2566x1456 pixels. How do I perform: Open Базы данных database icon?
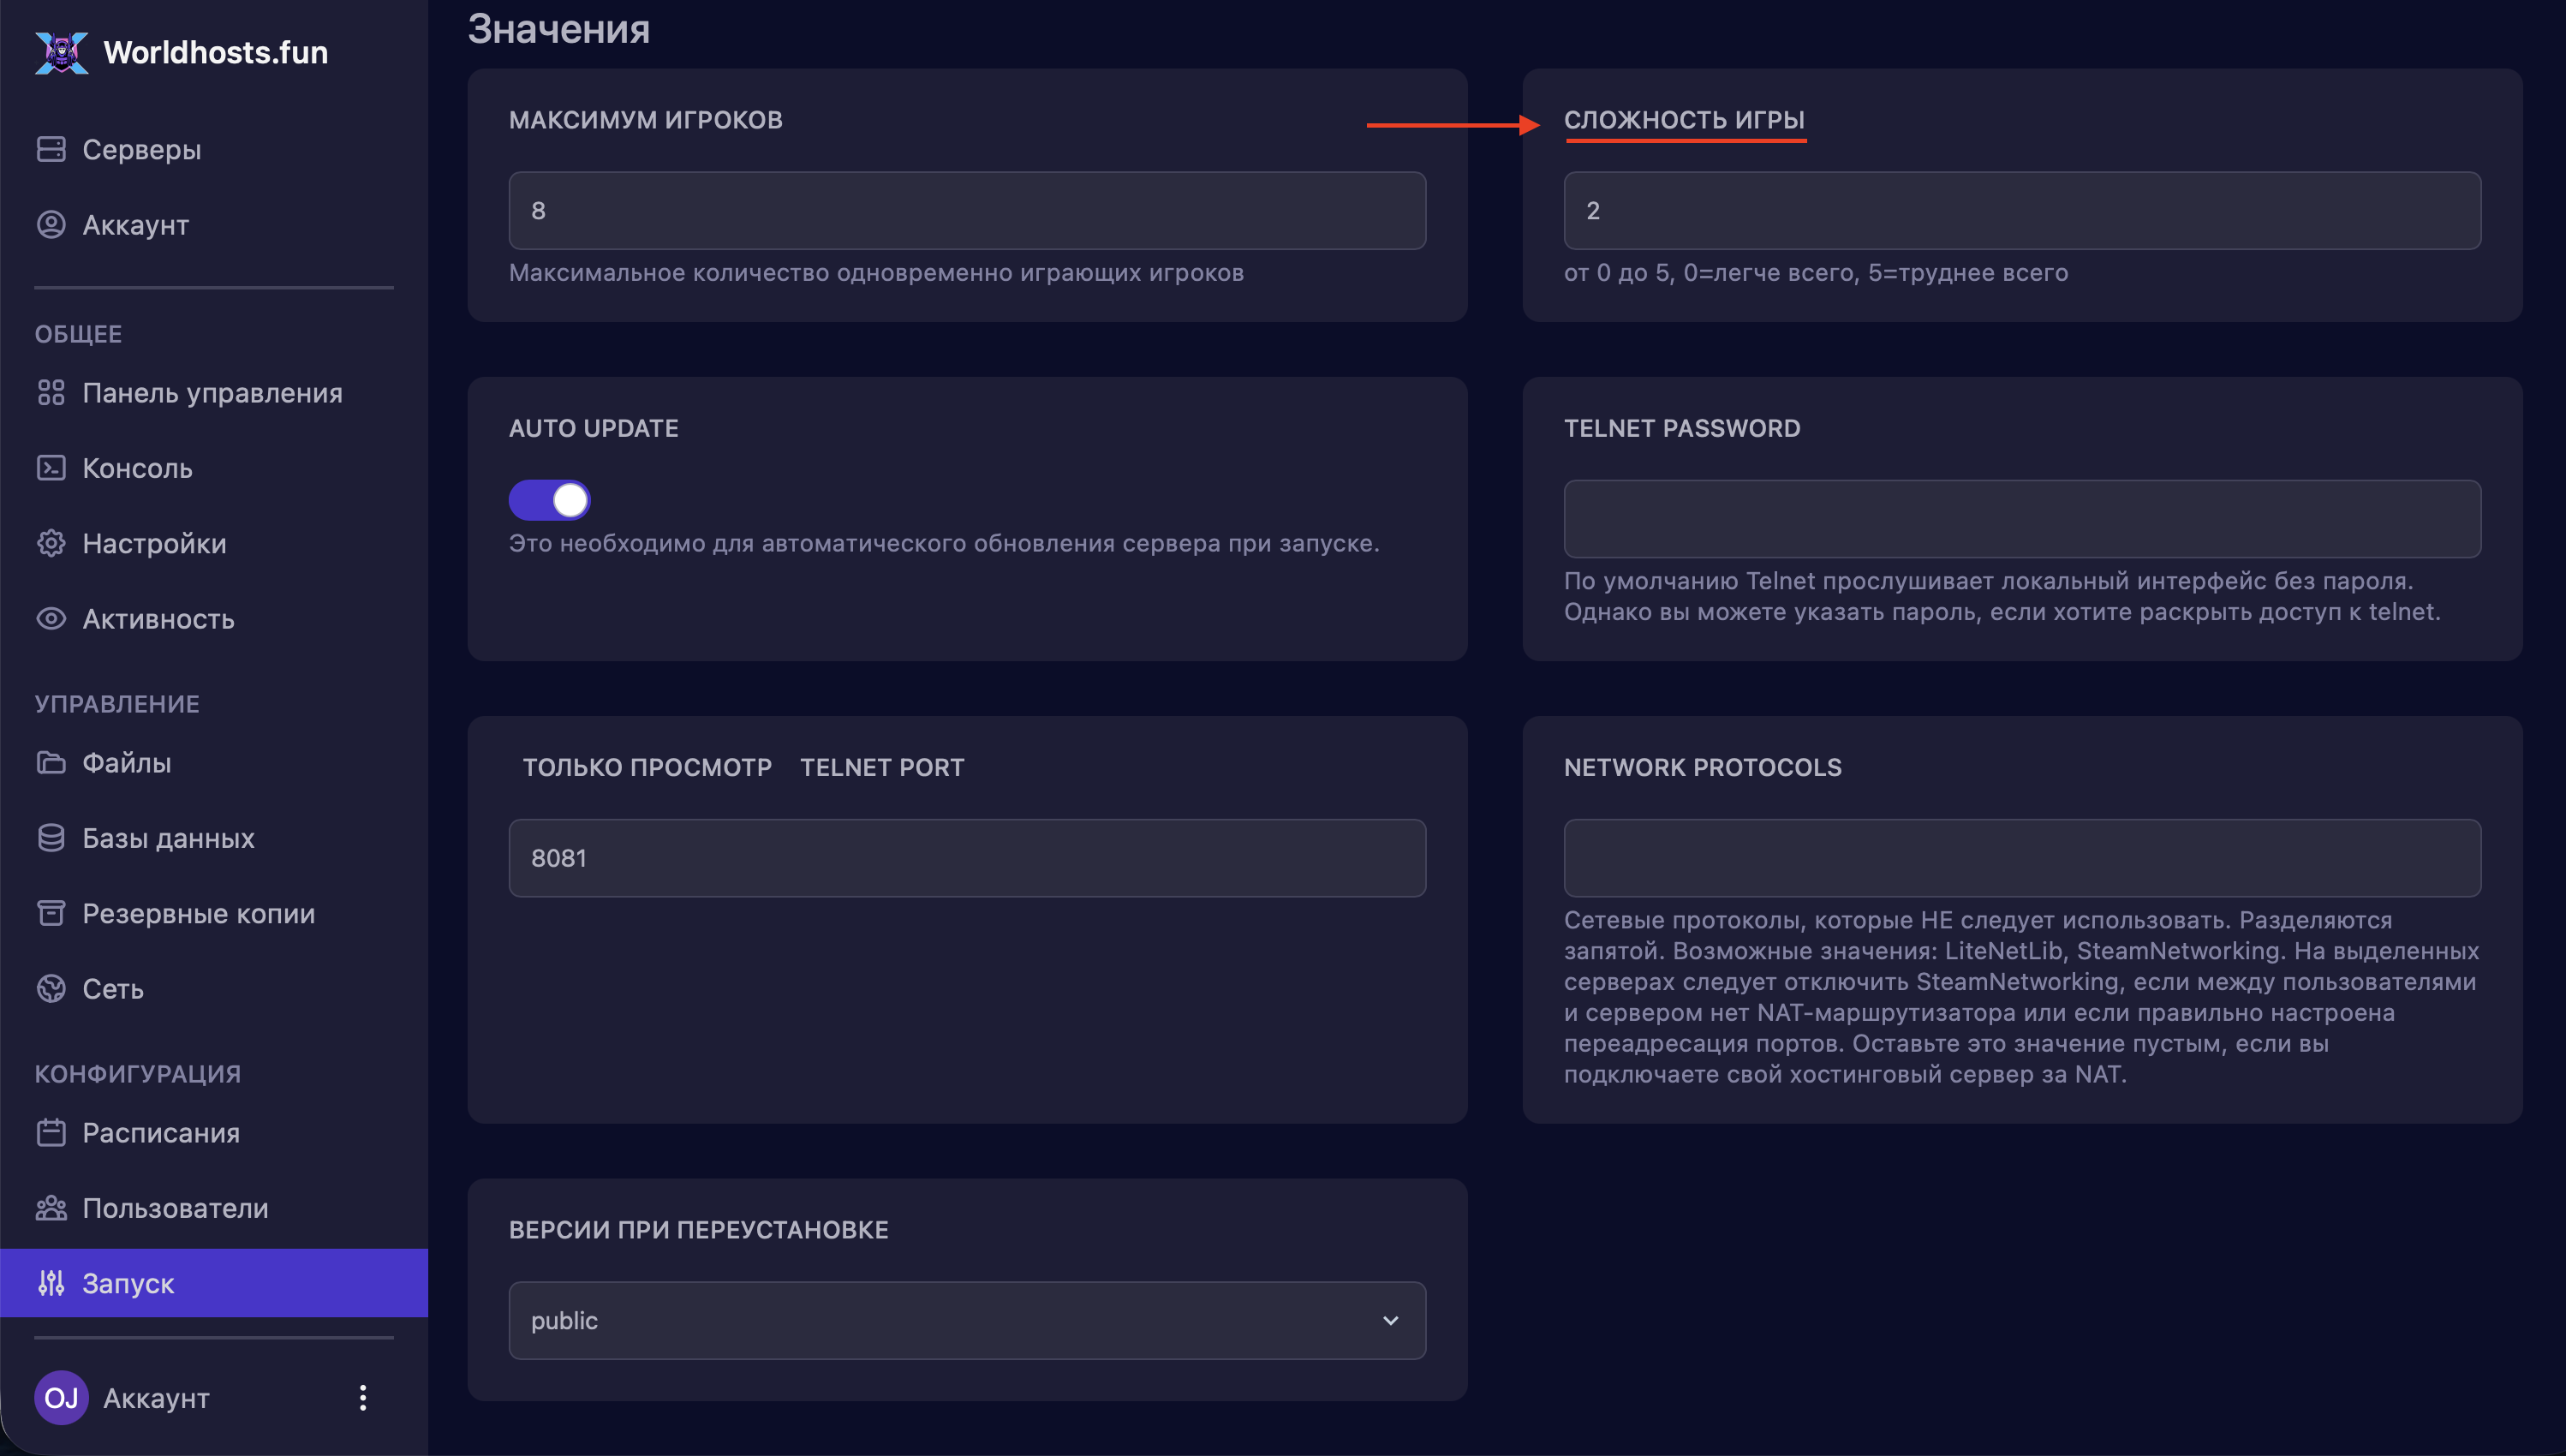point(51,838)
